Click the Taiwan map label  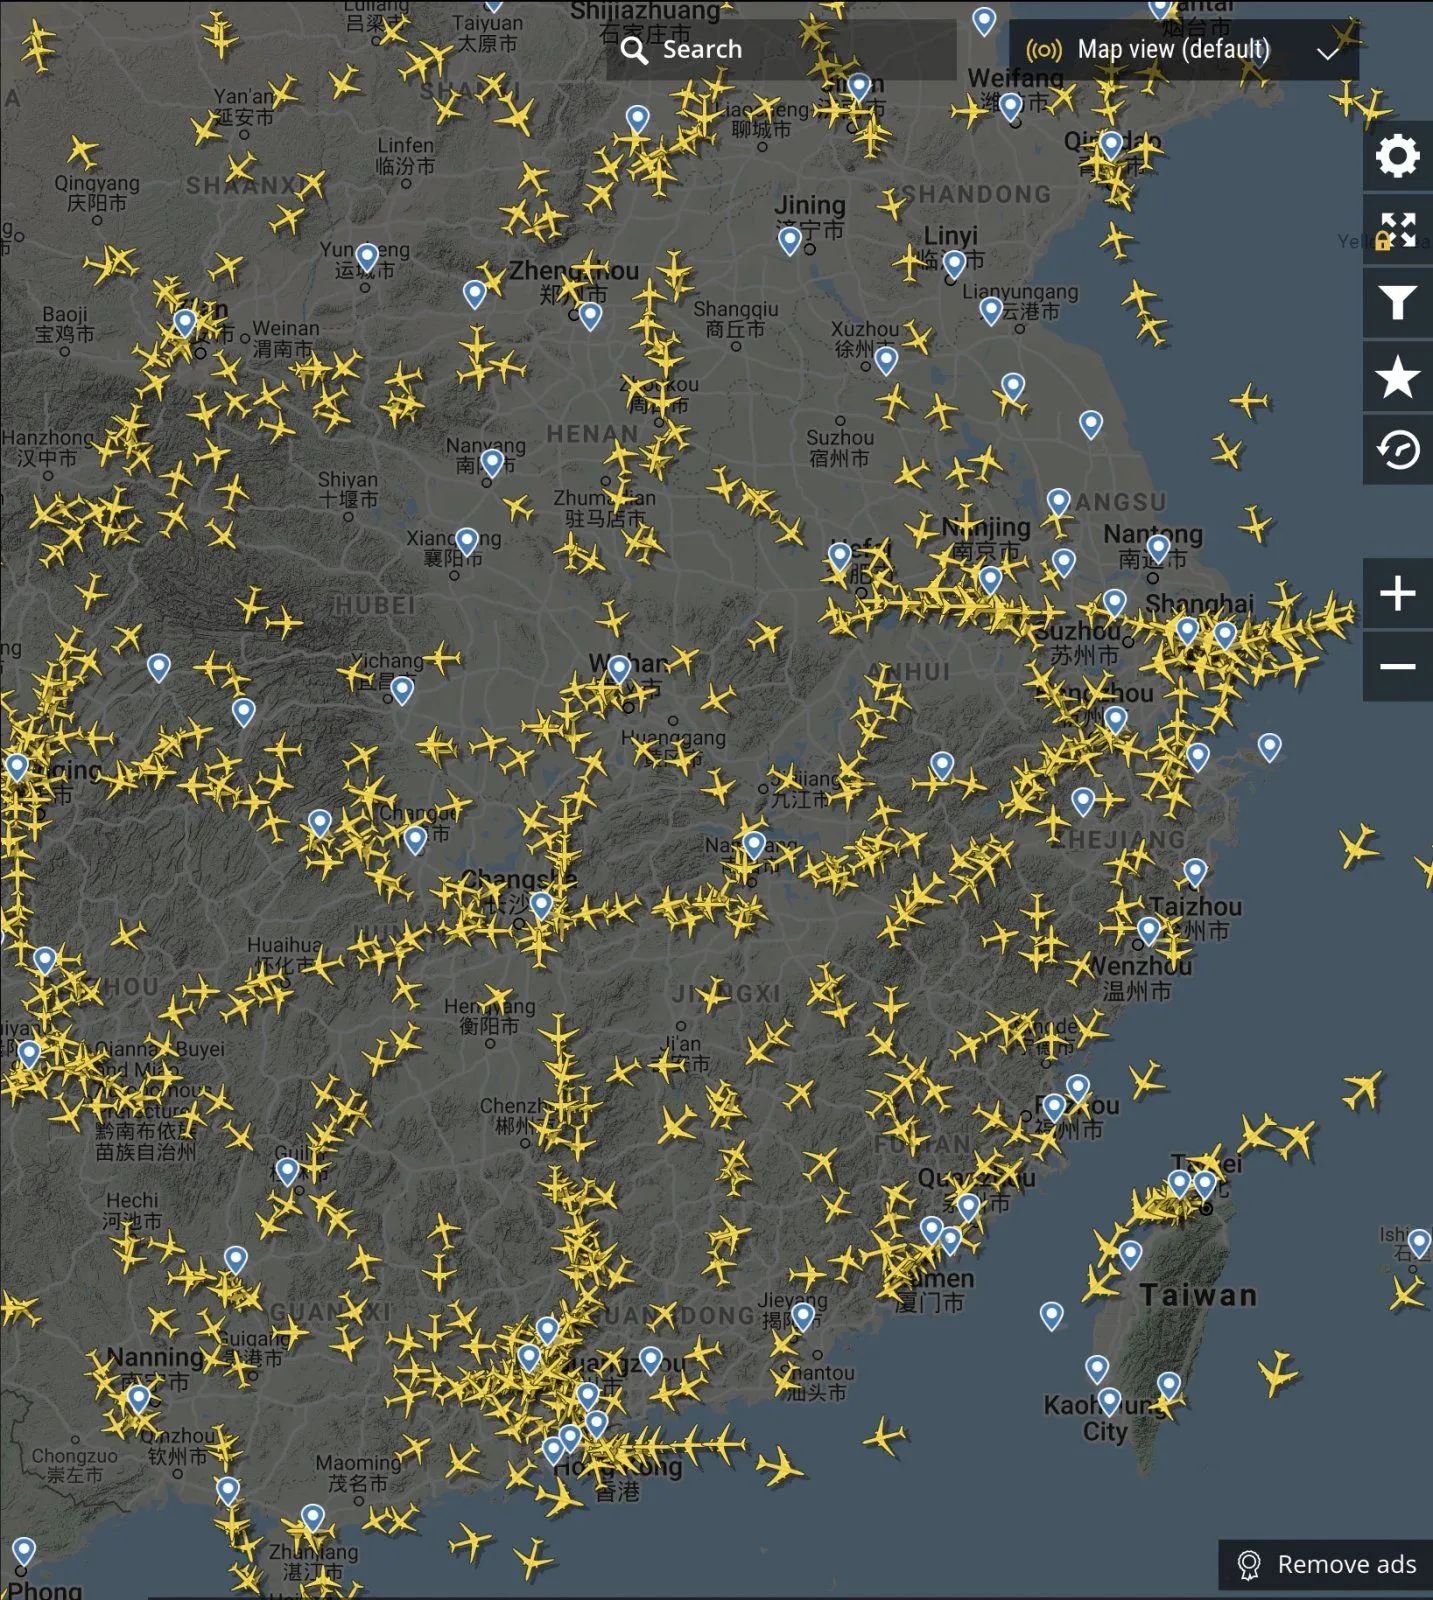(1198, 1296)
